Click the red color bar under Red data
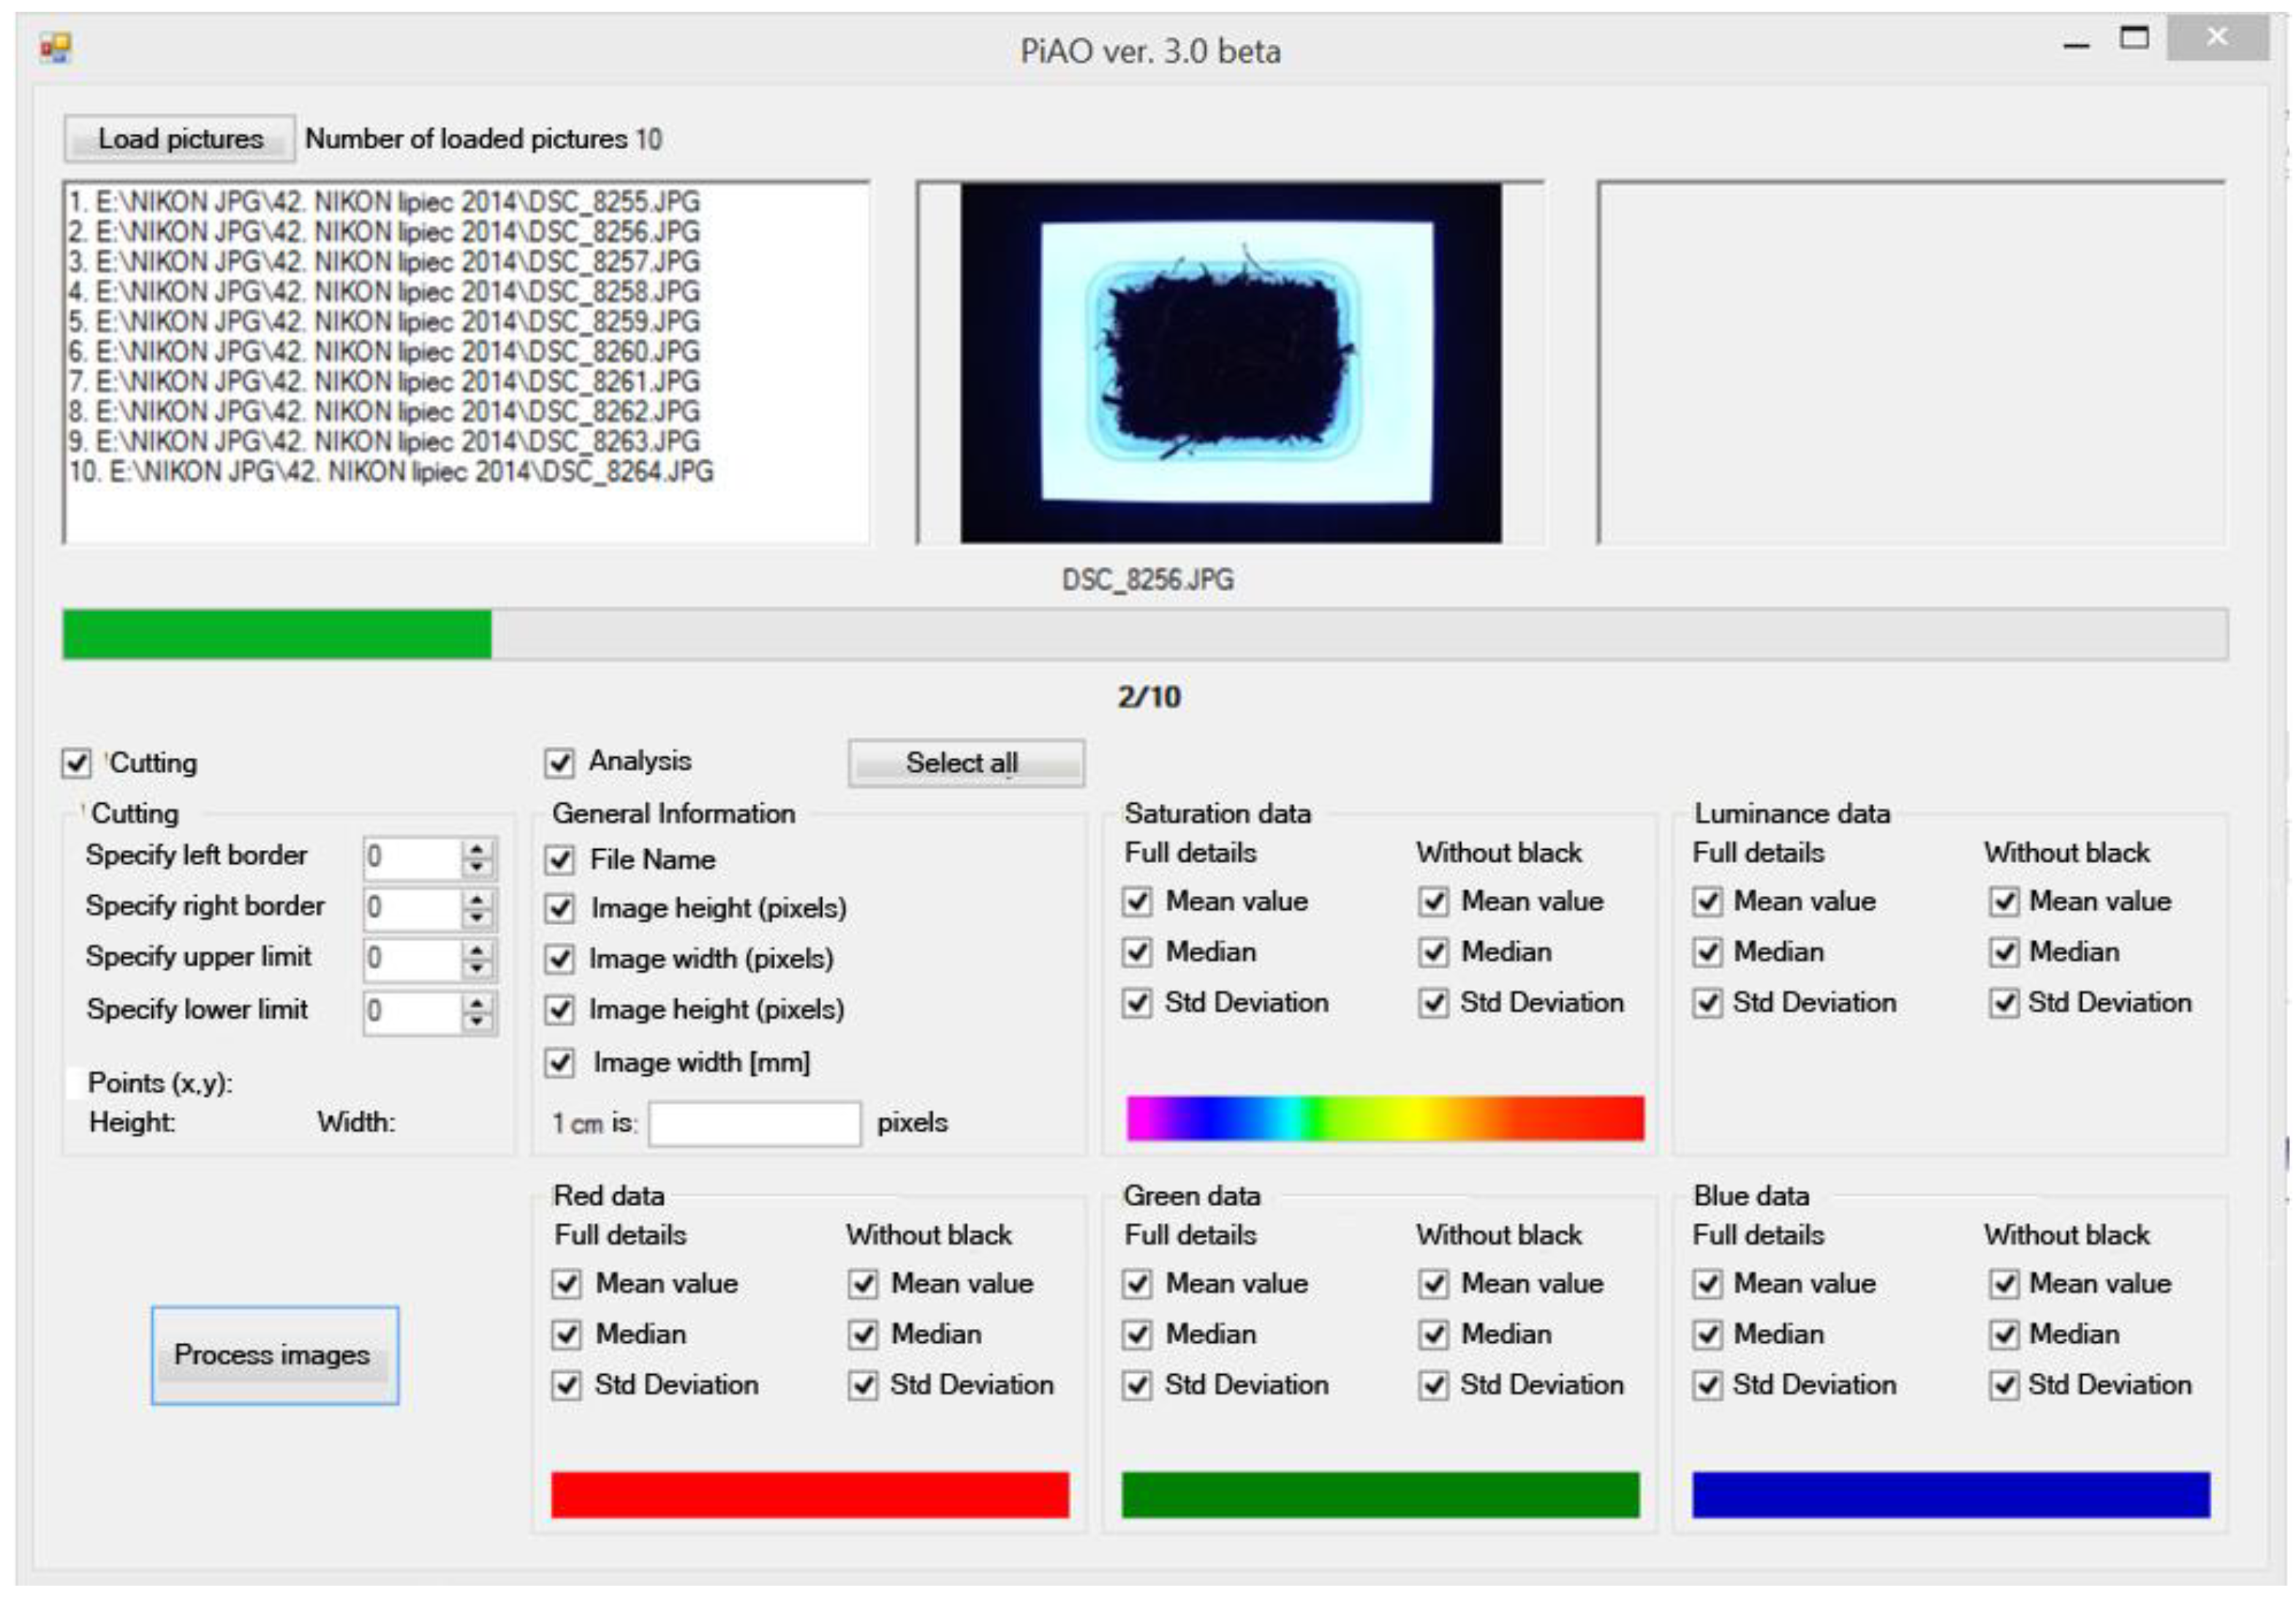The image size is (2296, 1601). [810, 1494]
